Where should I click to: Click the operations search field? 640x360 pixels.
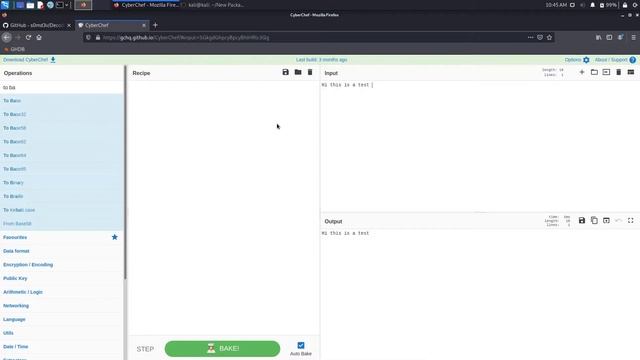tap(62, 87)
